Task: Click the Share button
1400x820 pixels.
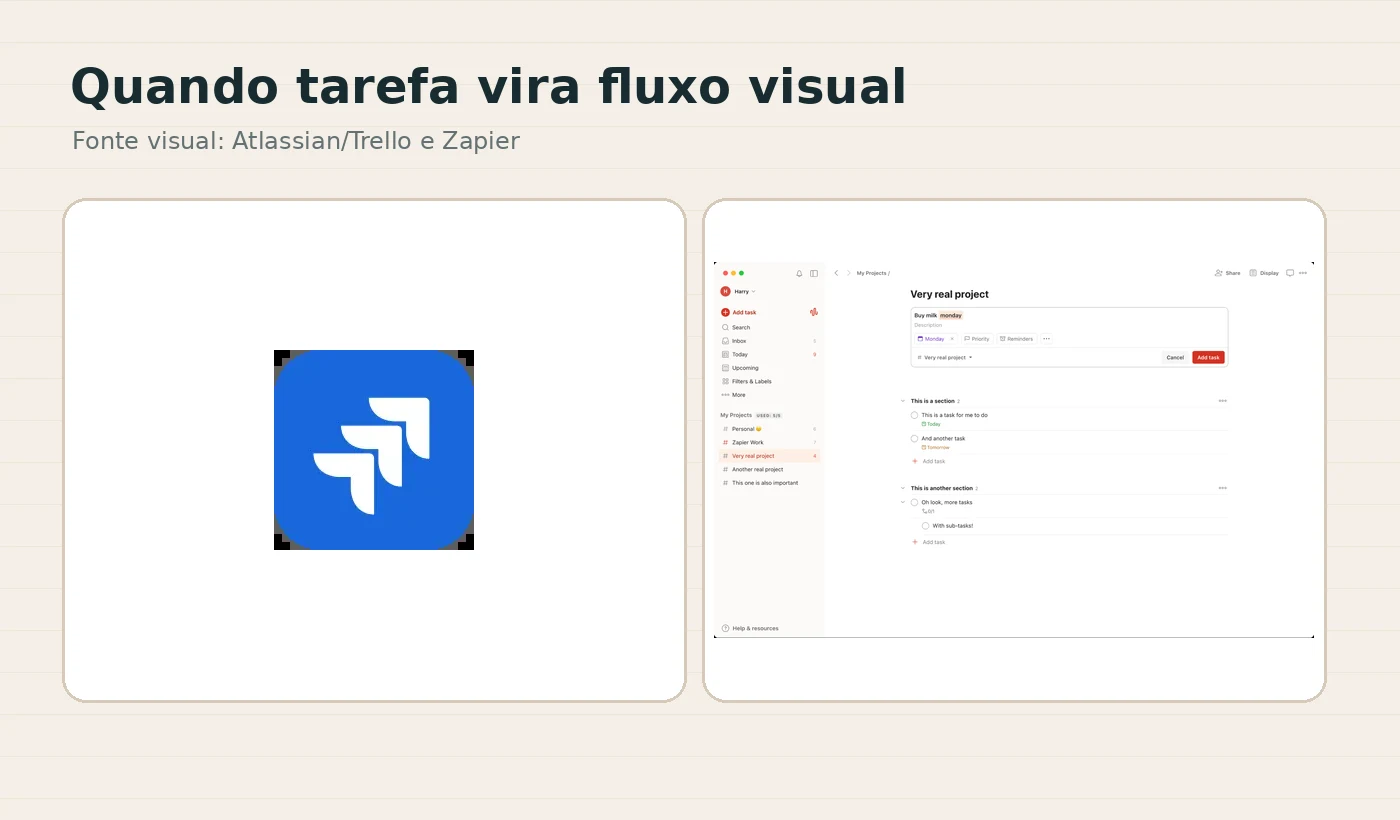Action: tap(1227, 273)
